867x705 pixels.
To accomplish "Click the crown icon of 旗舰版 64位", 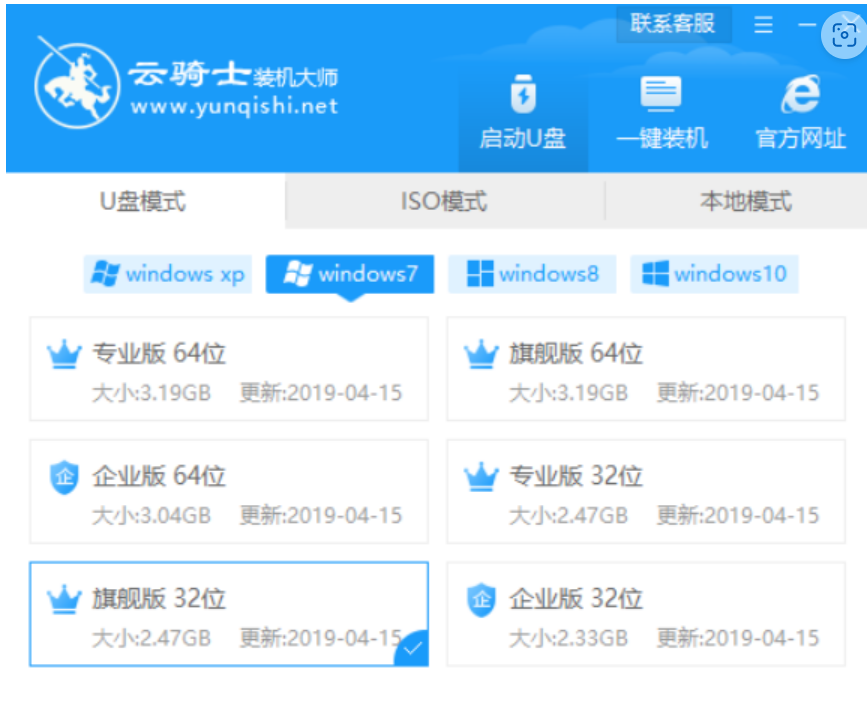I will pyautogui.click(x=481, y=354).
